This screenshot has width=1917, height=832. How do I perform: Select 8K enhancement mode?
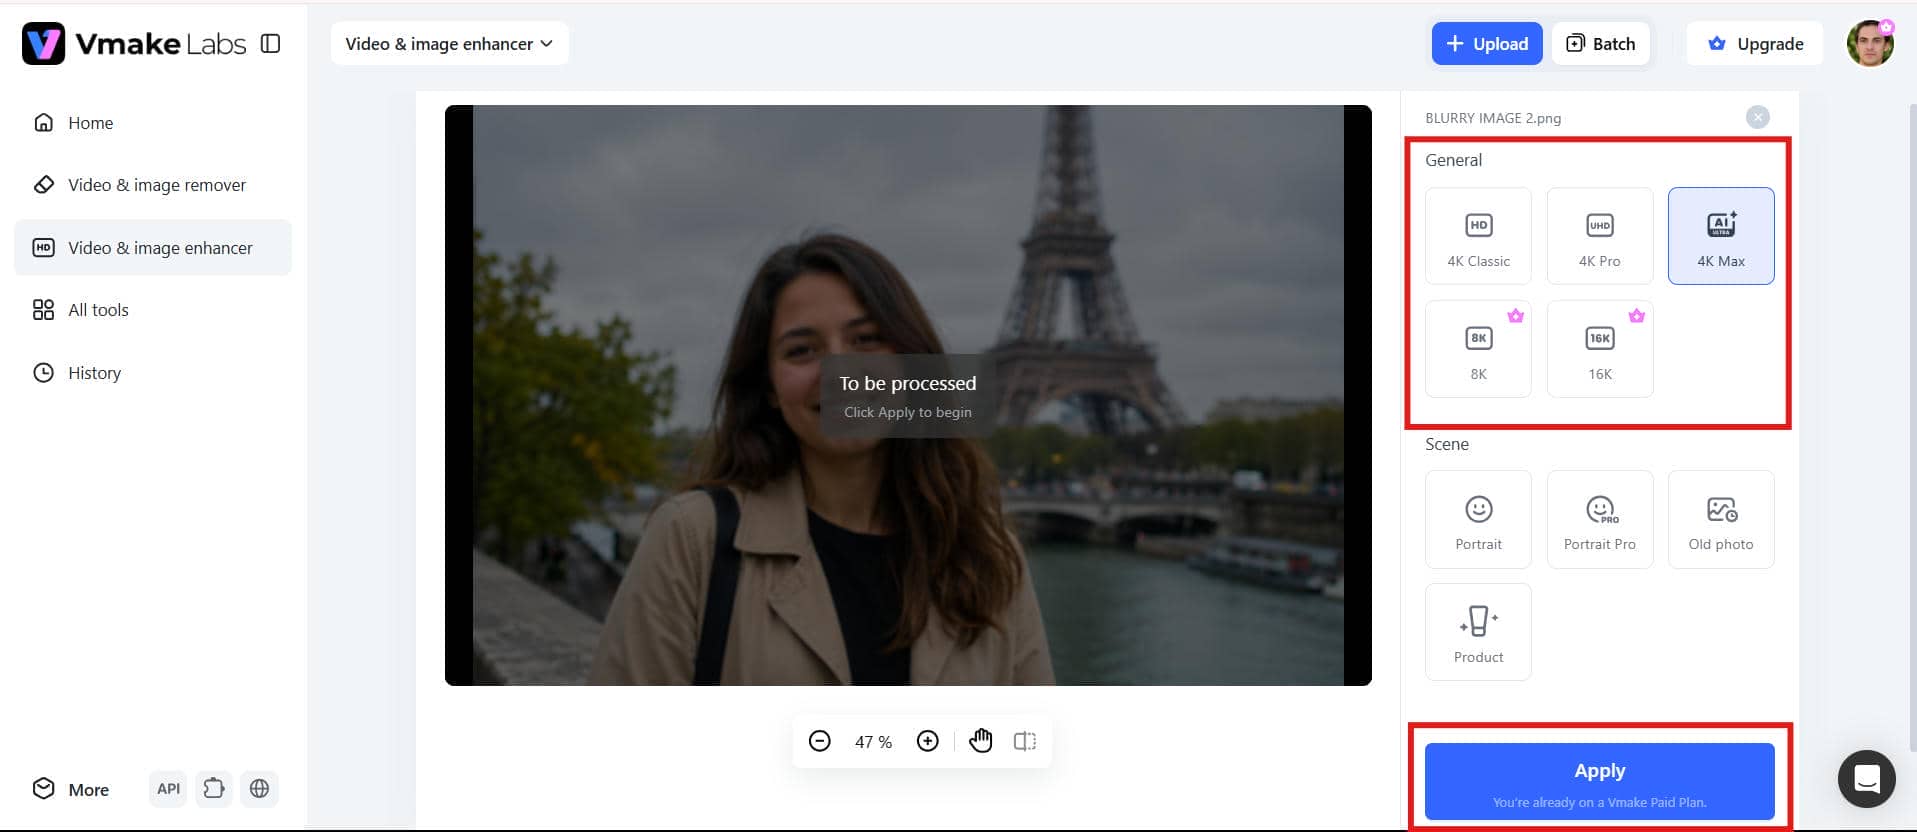click(1478, 349)
